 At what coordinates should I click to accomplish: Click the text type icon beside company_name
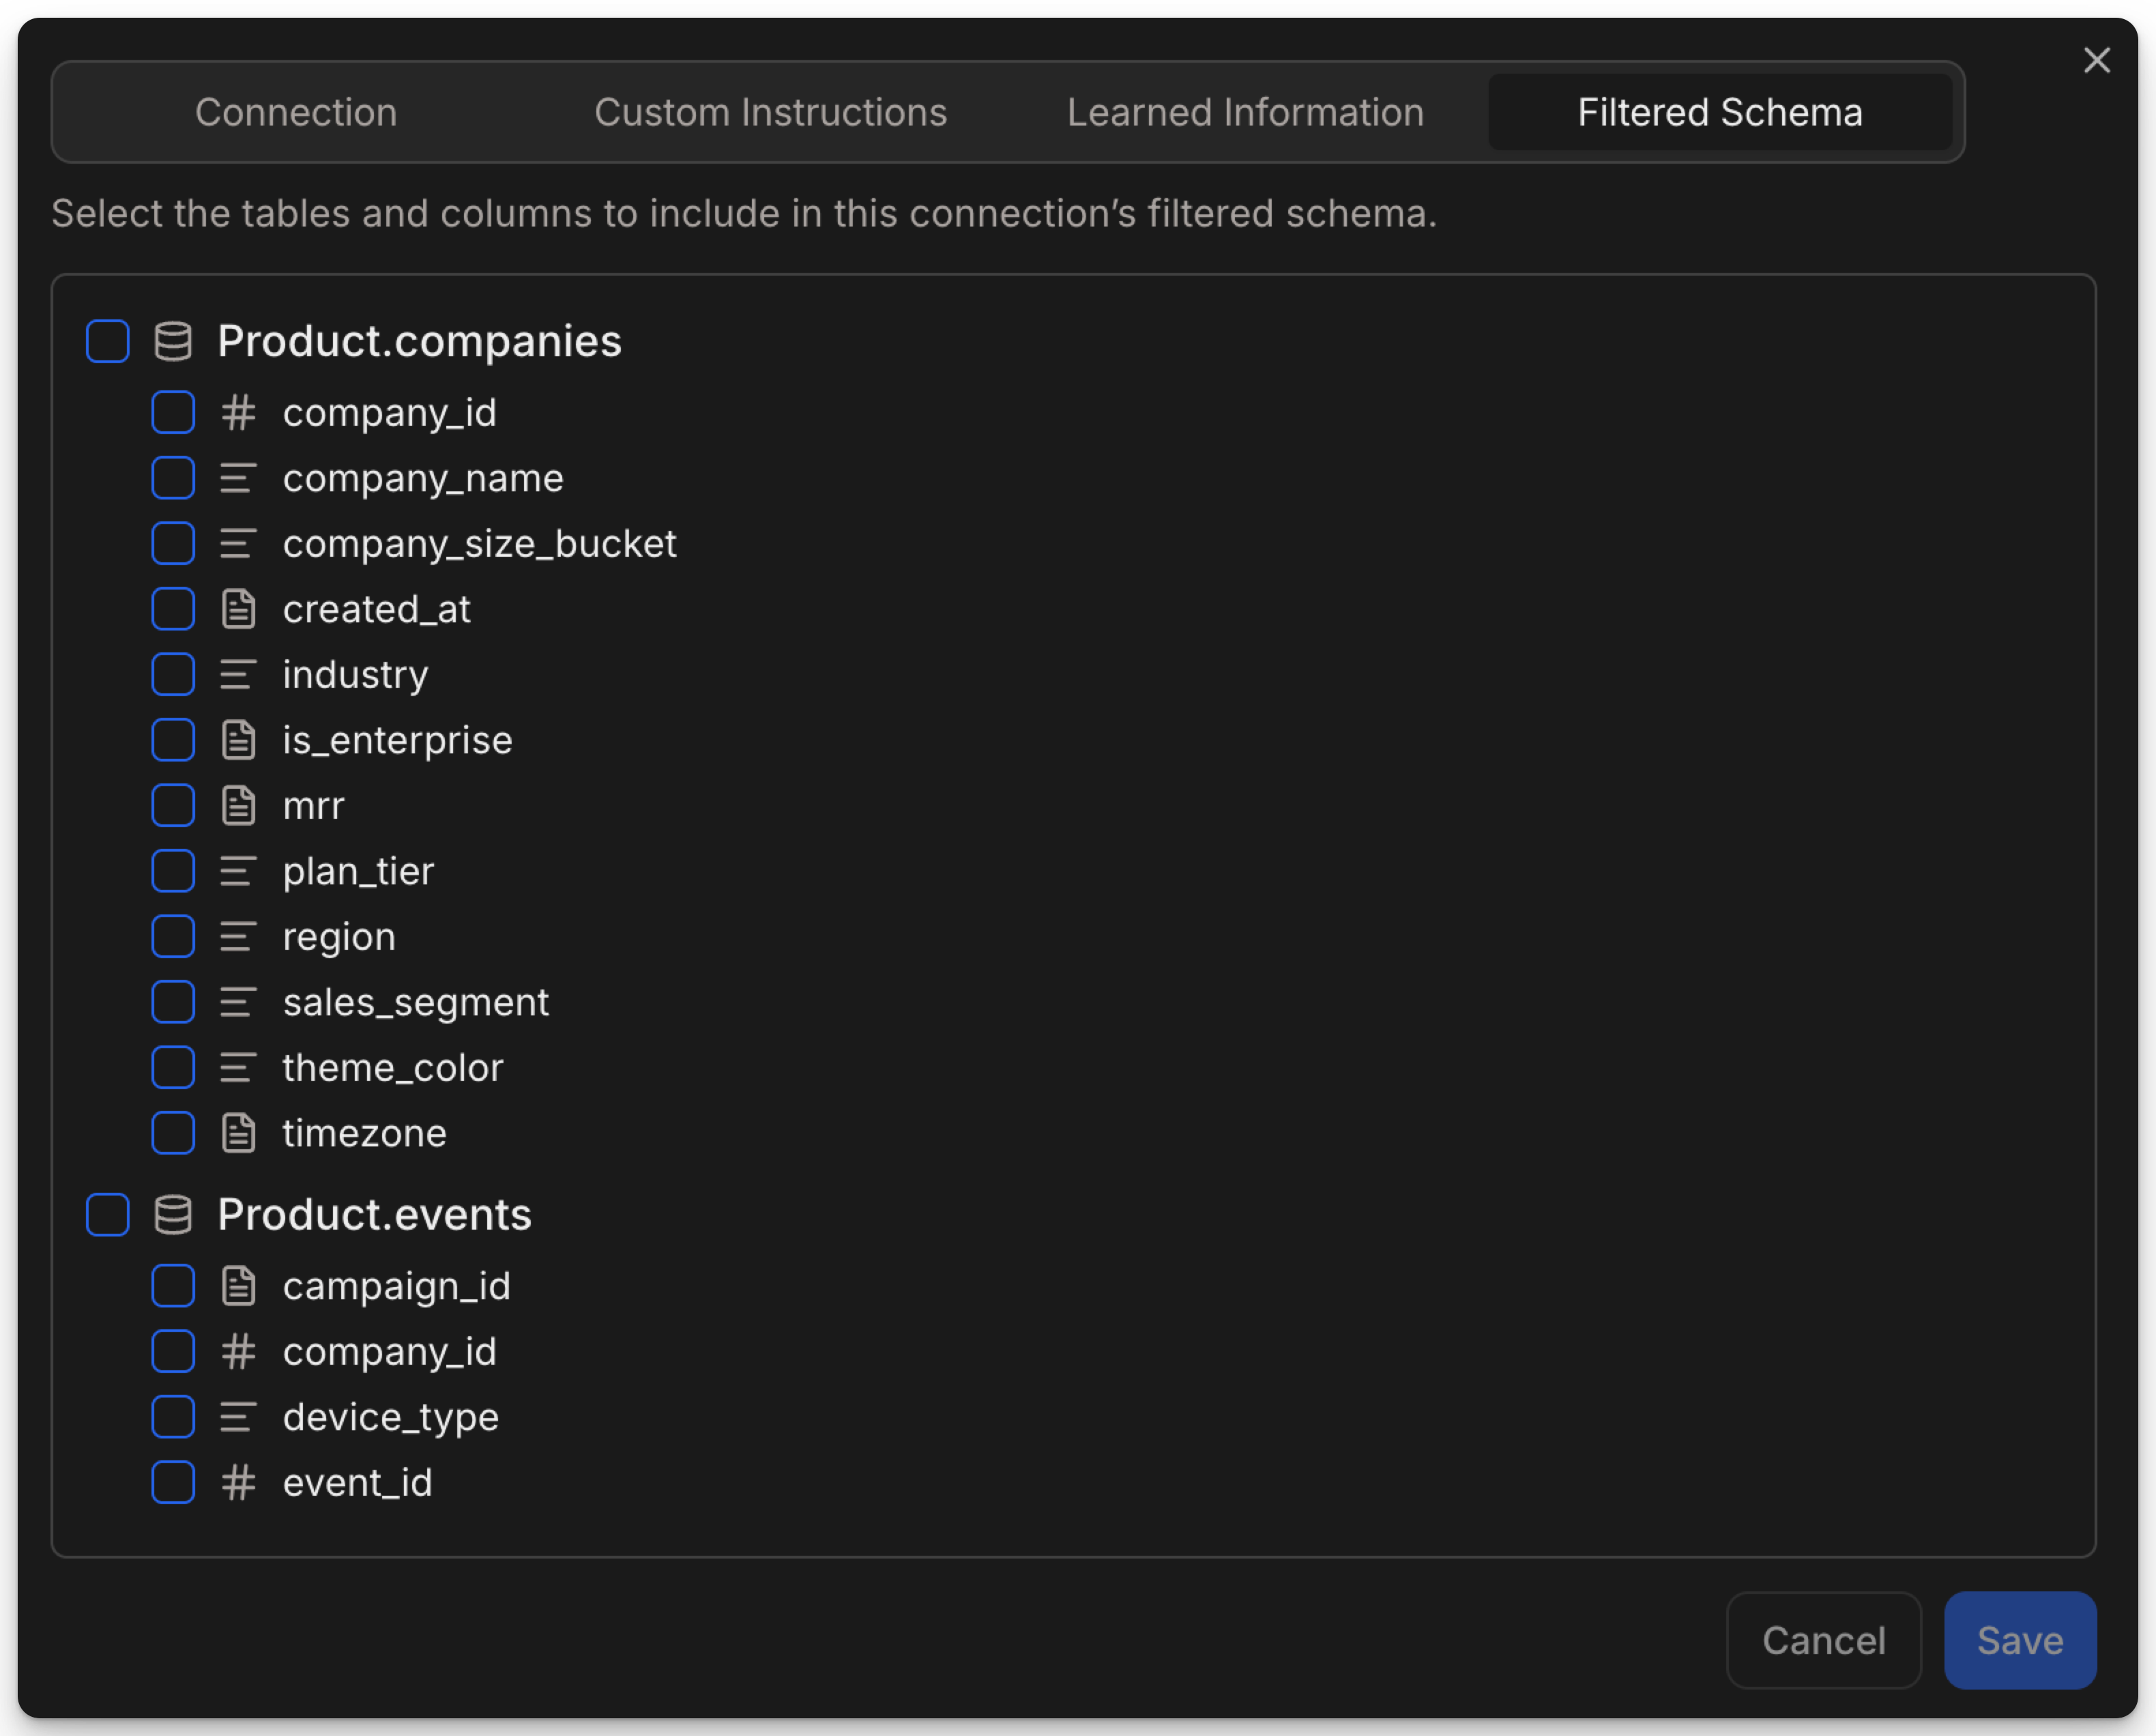click(238, 478)
